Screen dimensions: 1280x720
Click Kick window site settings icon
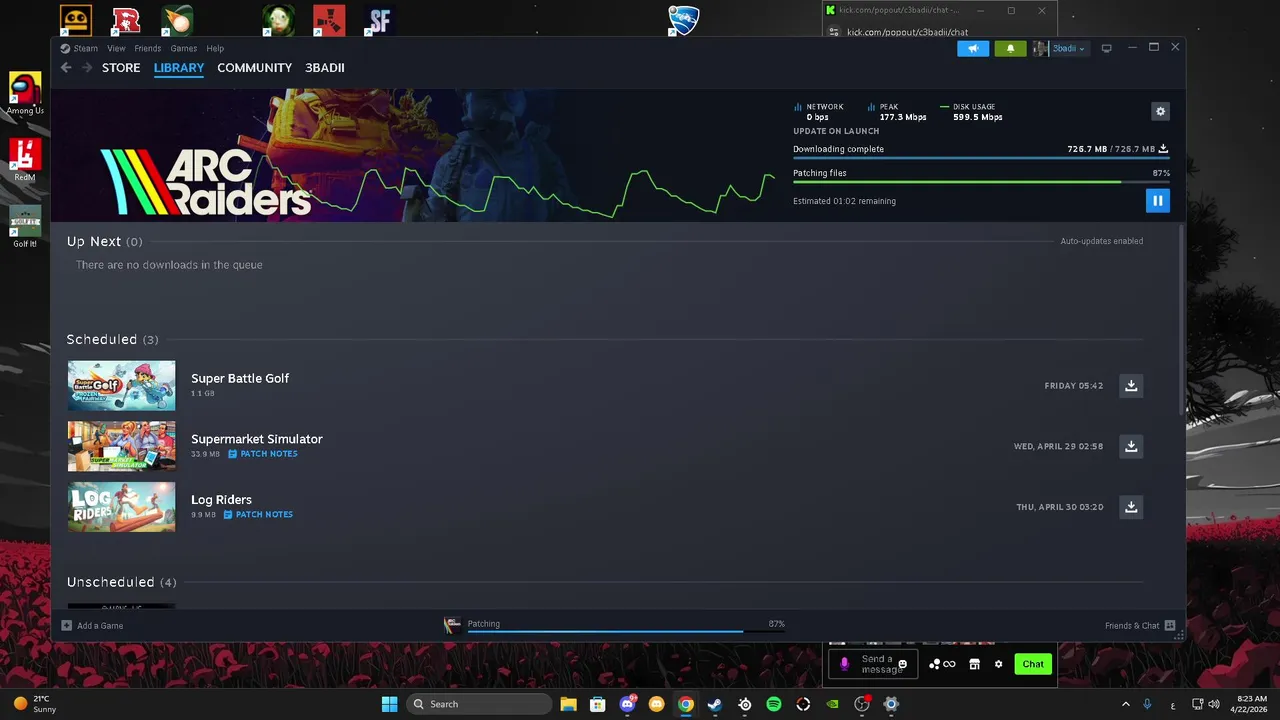[832, 32]
